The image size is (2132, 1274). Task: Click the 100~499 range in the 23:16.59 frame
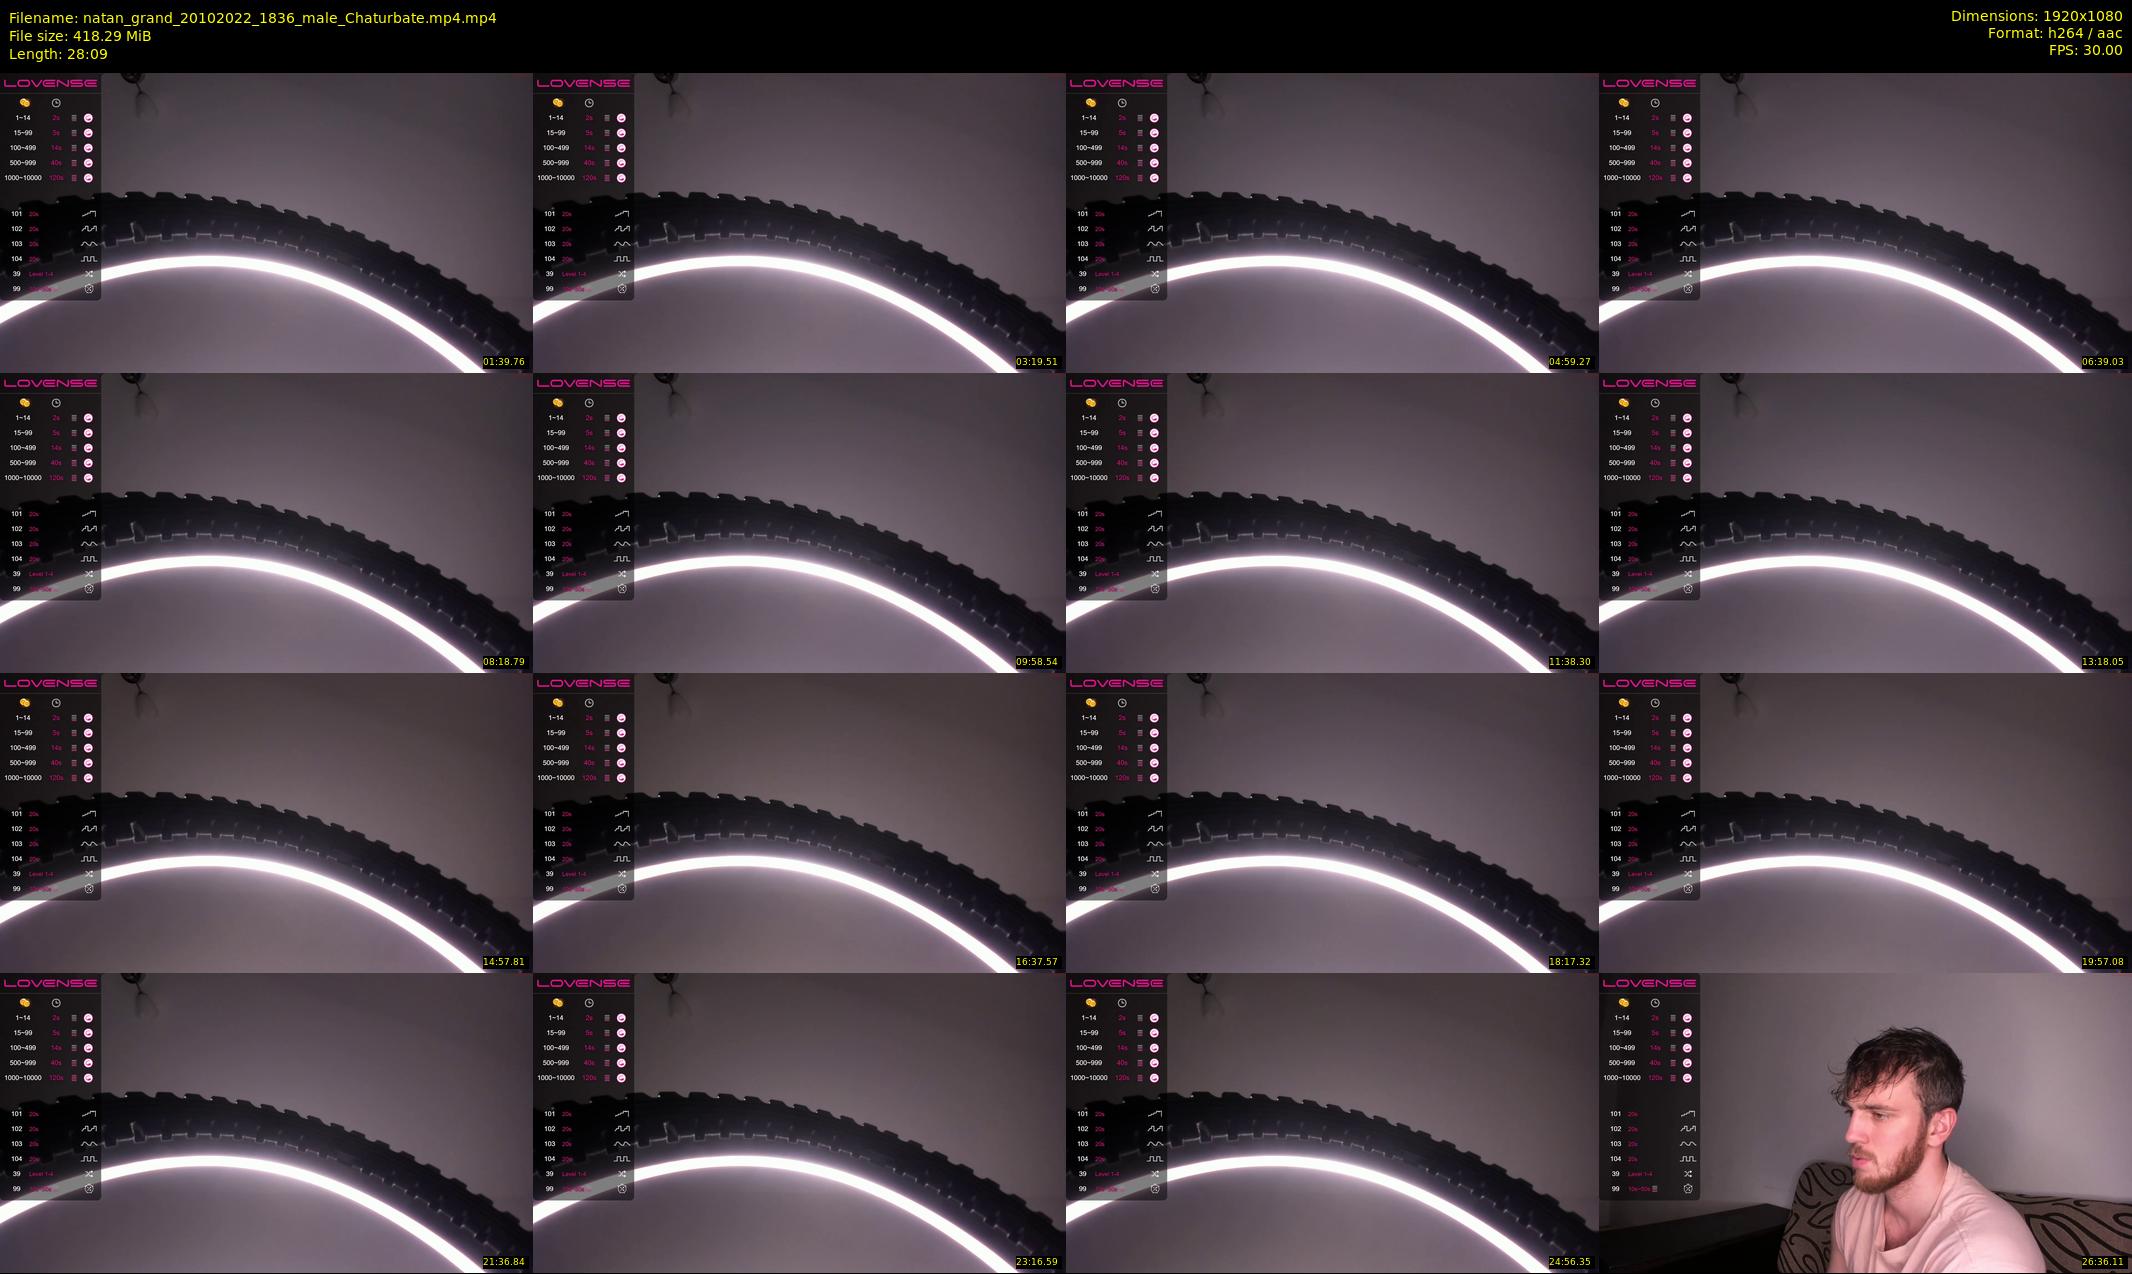coord(556,1048)
